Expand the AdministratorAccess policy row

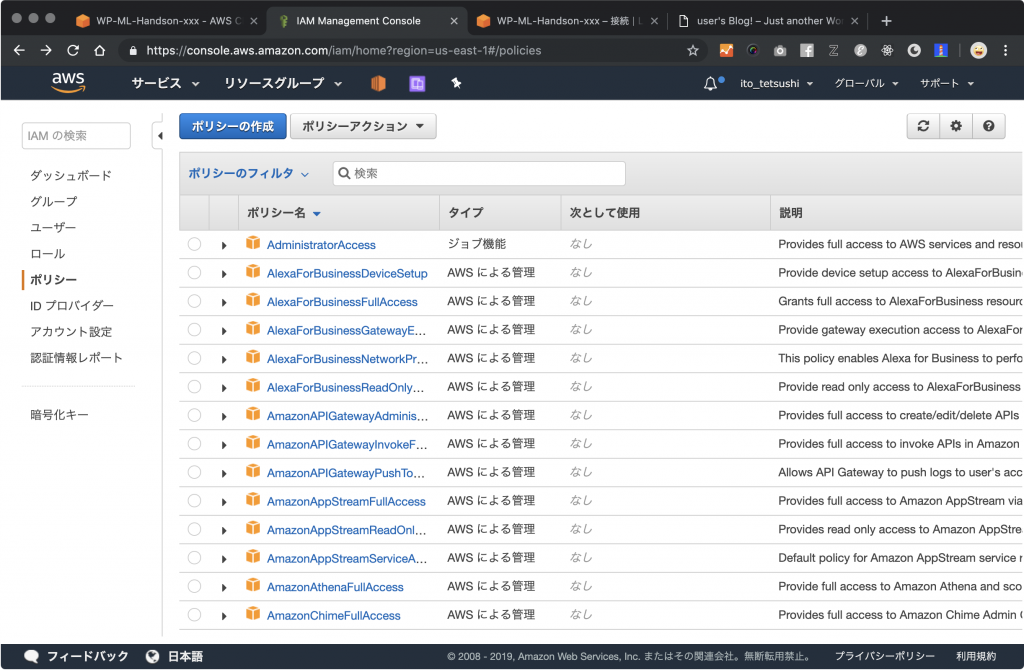click(224, 246)
